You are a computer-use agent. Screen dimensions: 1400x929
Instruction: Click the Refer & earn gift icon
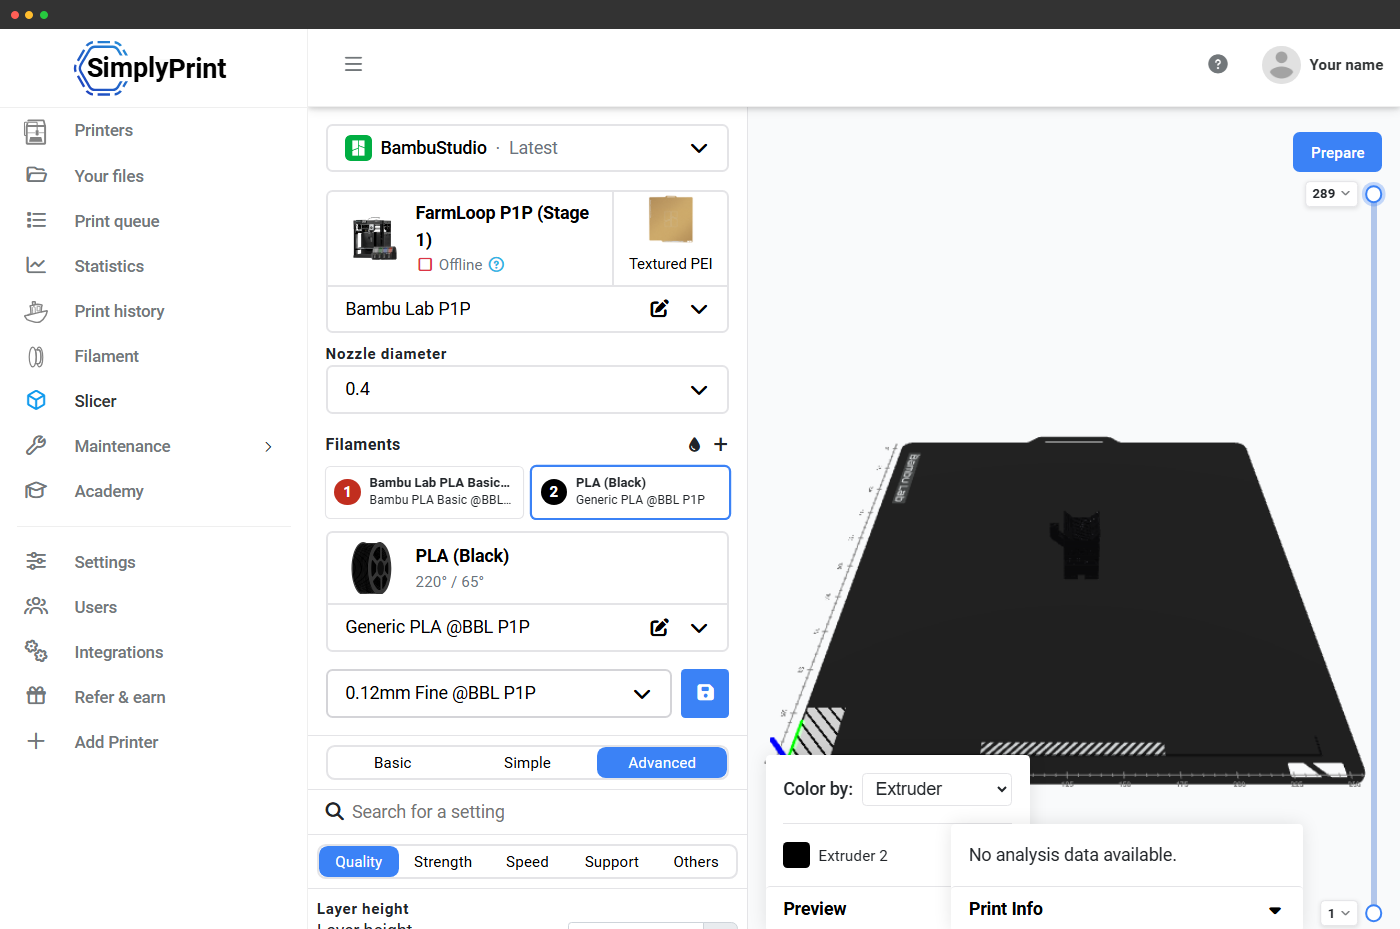(36, 696)
